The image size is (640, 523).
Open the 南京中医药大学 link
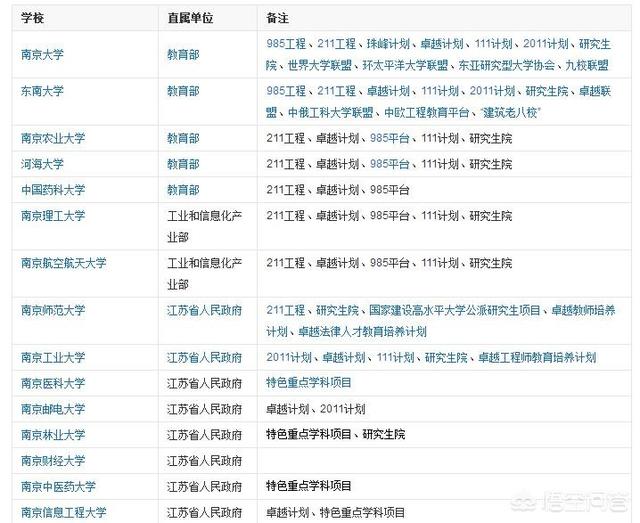point(58,486)
